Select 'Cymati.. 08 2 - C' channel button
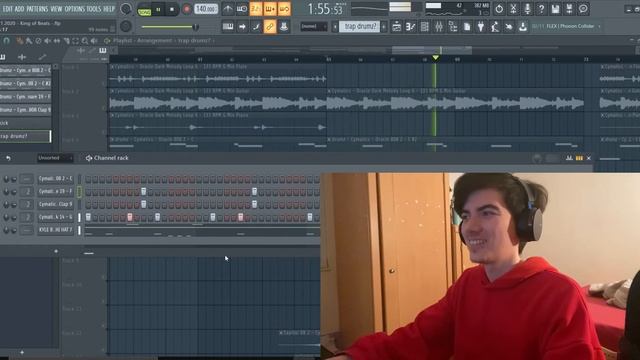The image size is (640, 360). coord(55,178)
